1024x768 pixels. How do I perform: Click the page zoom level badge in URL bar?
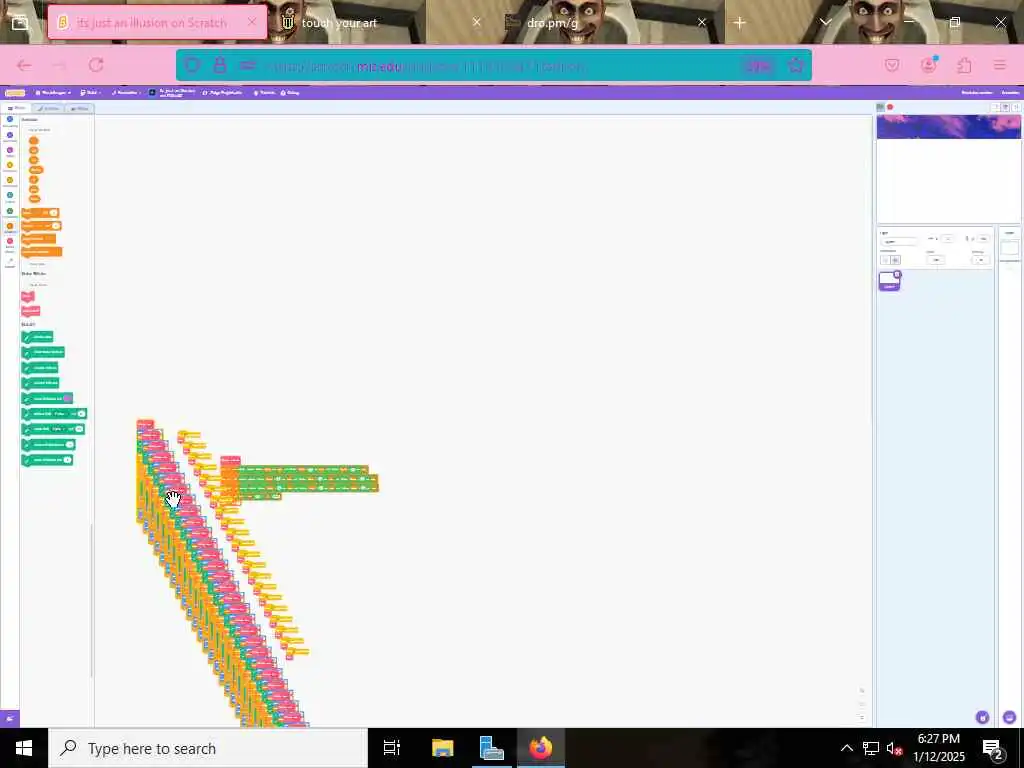click(758, 66)
